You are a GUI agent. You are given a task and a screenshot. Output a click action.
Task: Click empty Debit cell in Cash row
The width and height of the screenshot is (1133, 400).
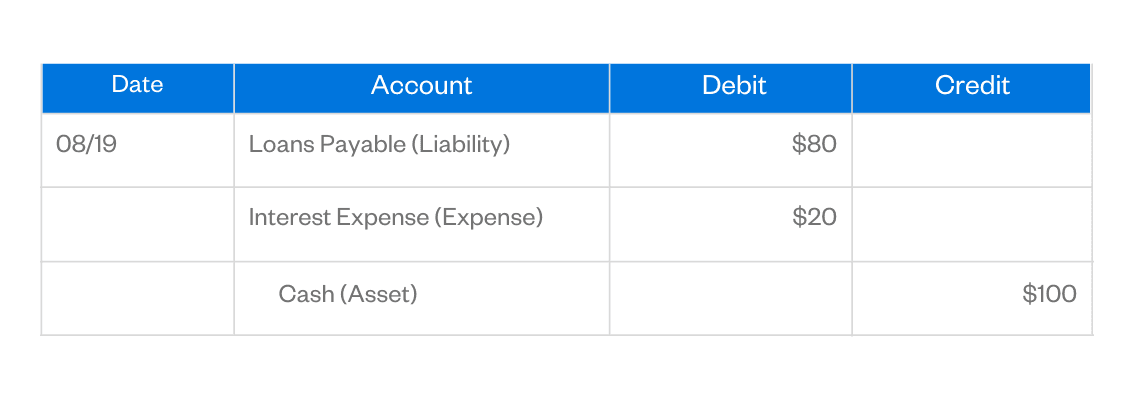[x=730, y=298]
